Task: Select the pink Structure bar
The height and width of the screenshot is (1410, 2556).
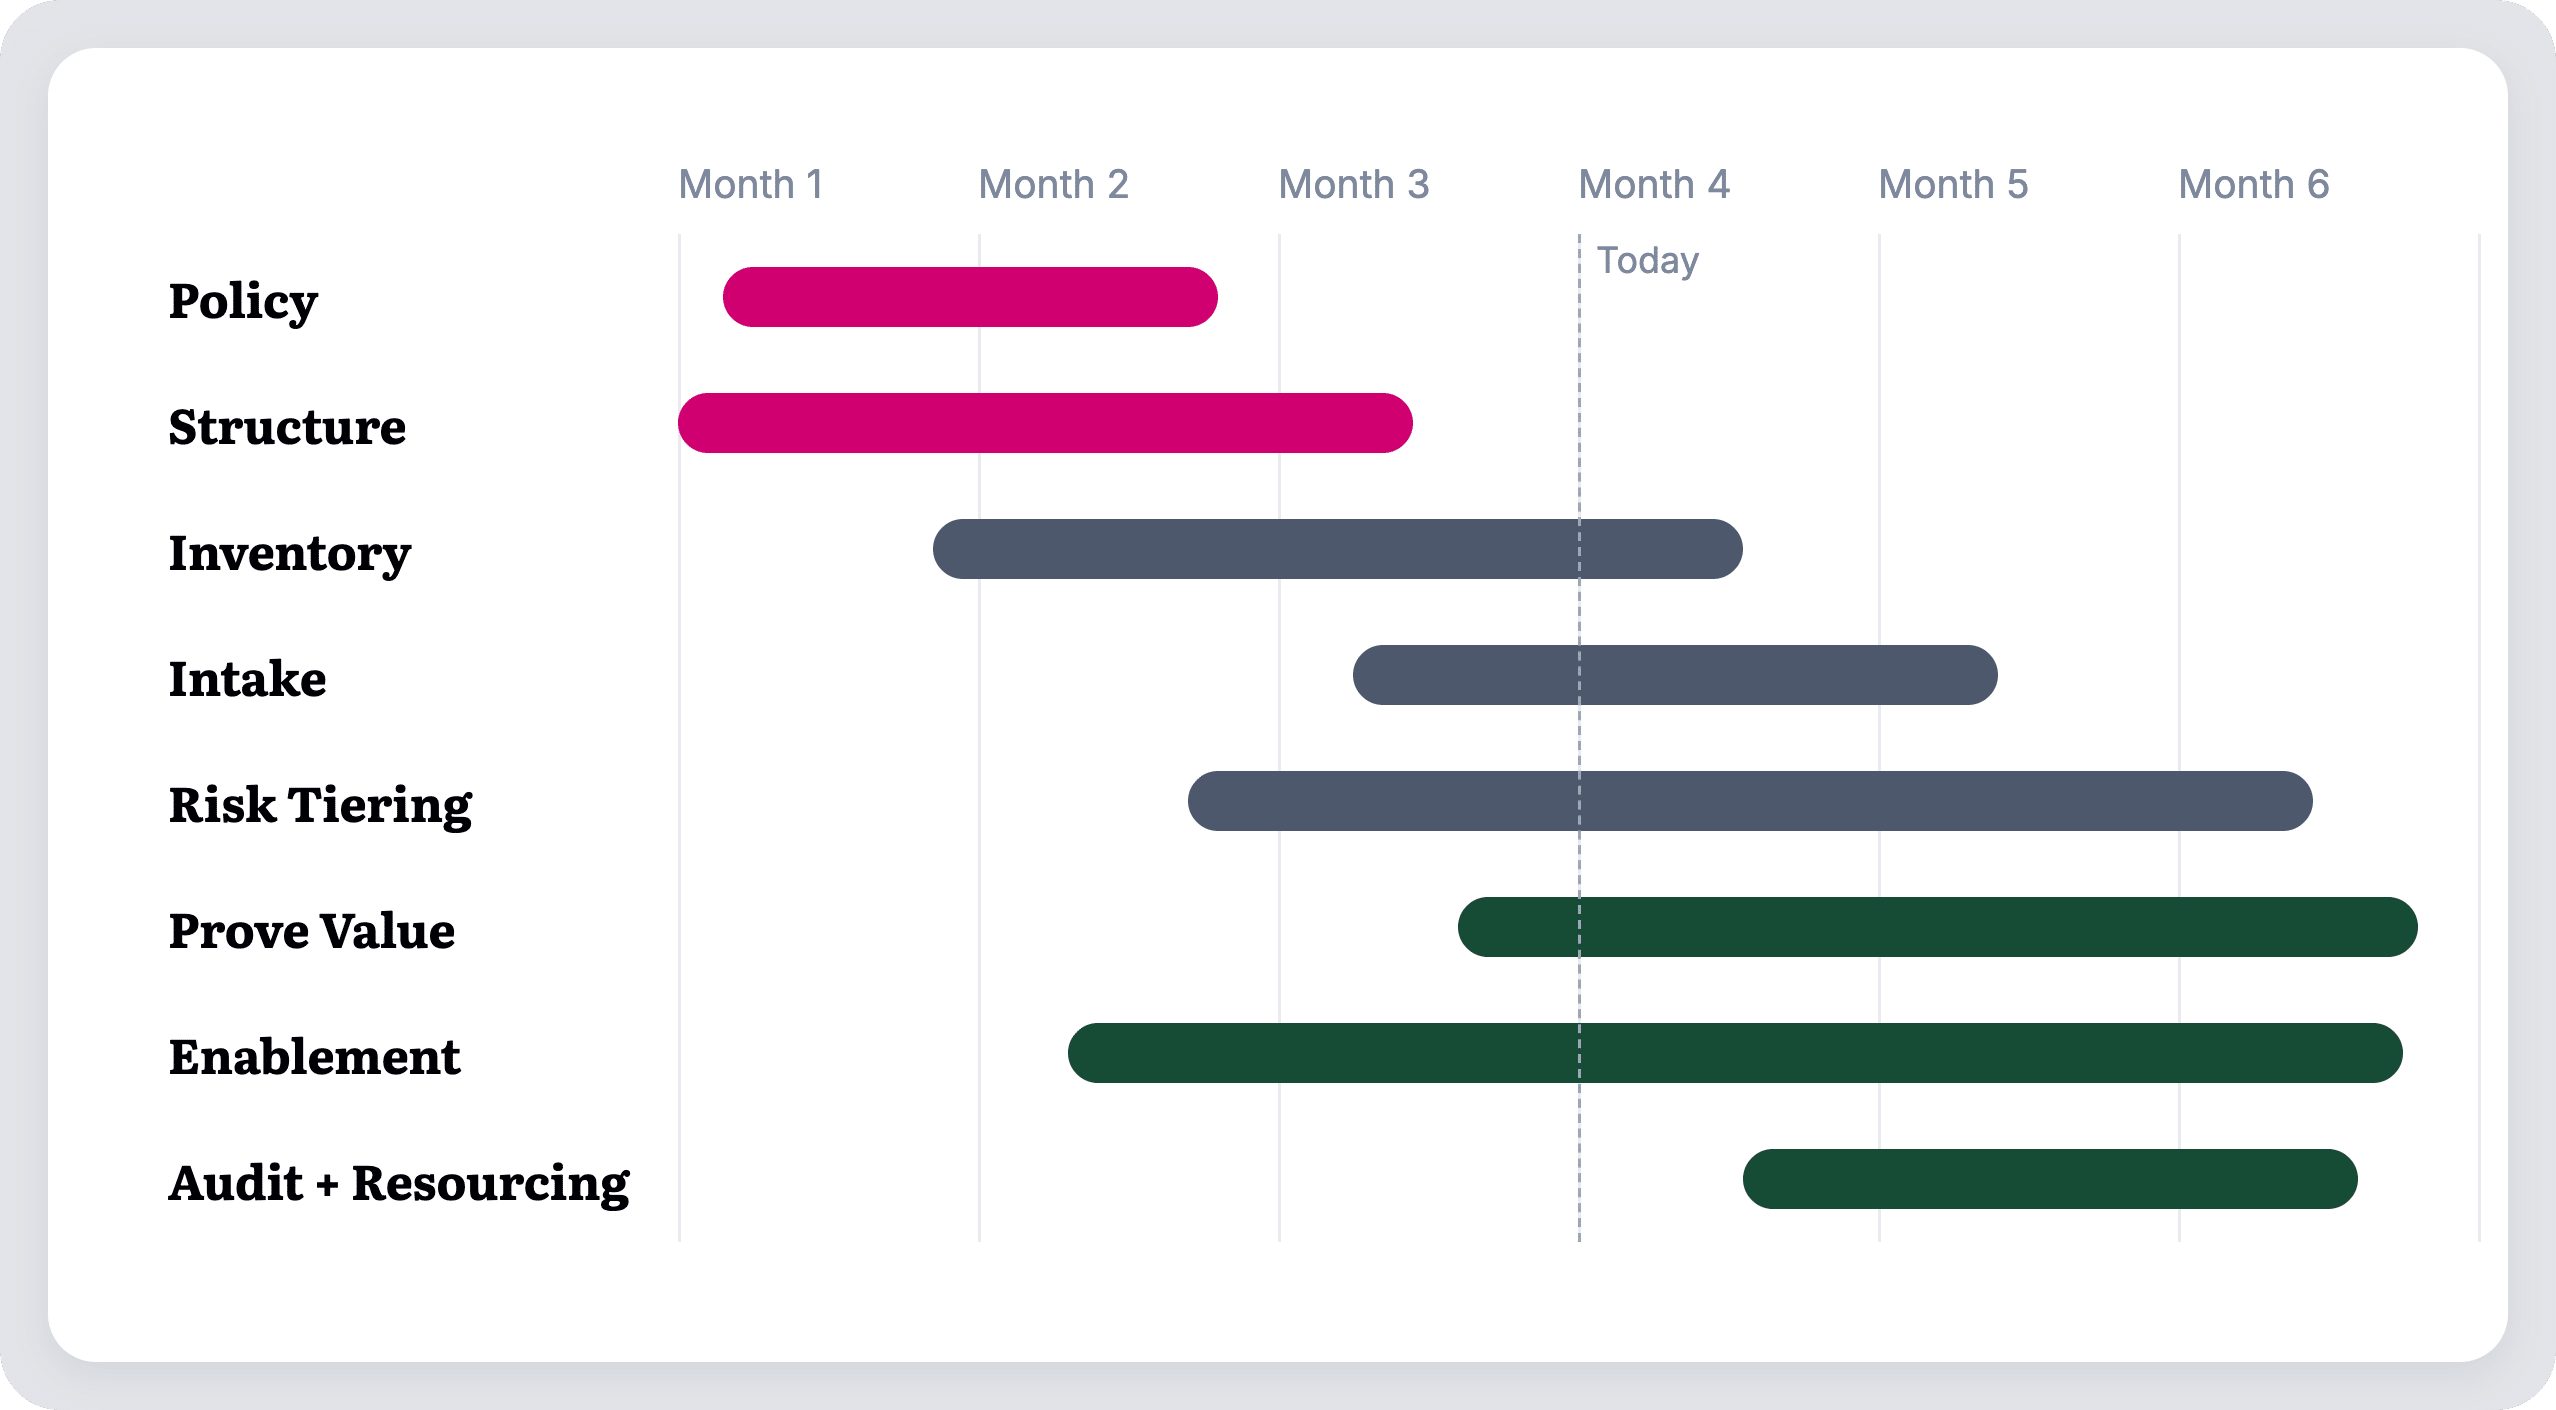Action: point(1045,423)
